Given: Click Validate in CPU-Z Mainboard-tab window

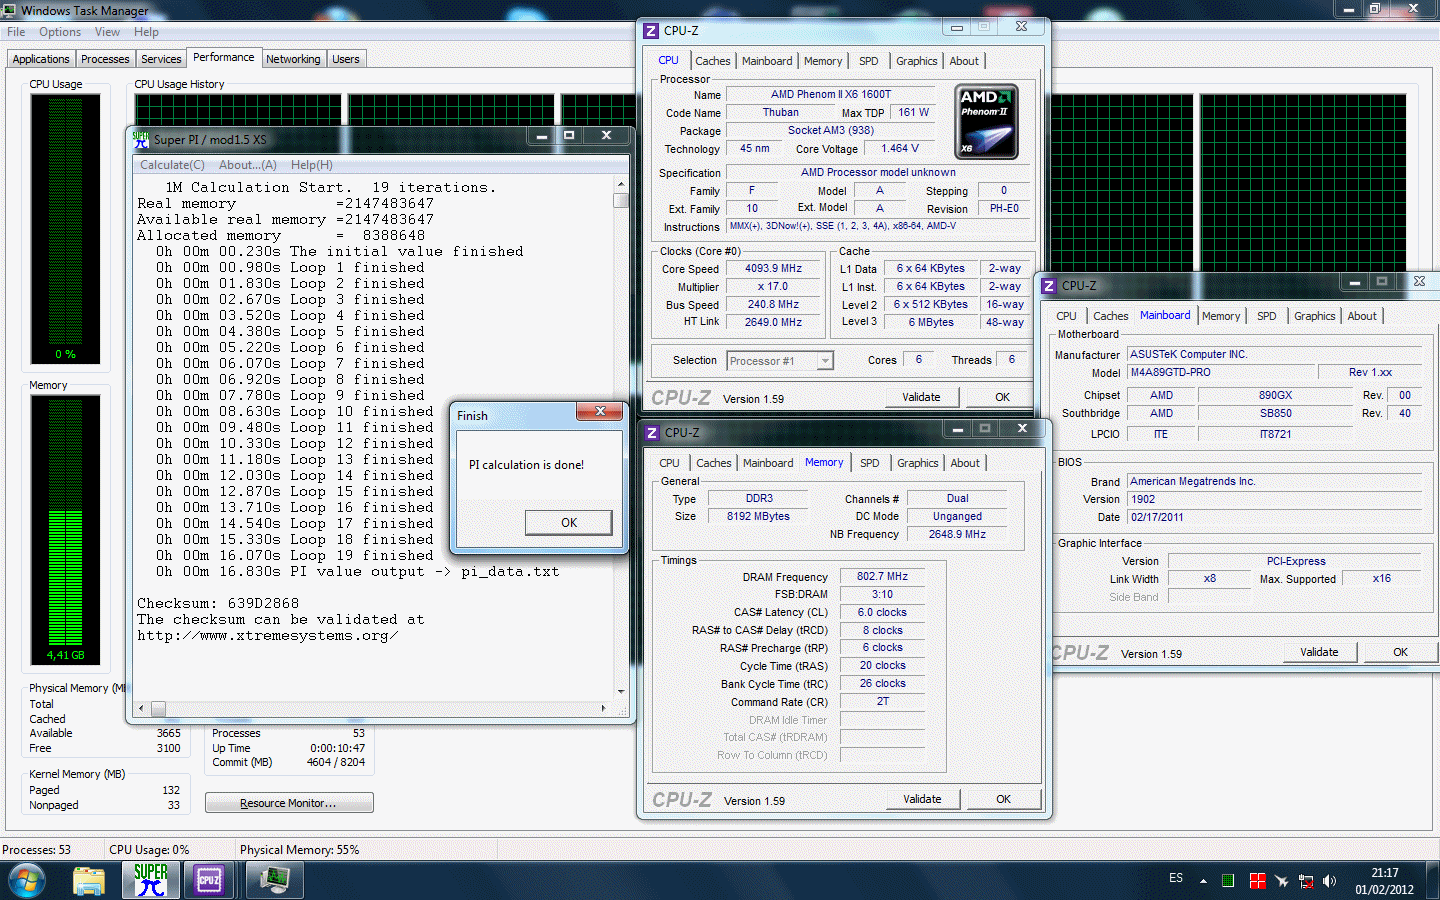Looking at the screenshot, I should [1319, 652].
